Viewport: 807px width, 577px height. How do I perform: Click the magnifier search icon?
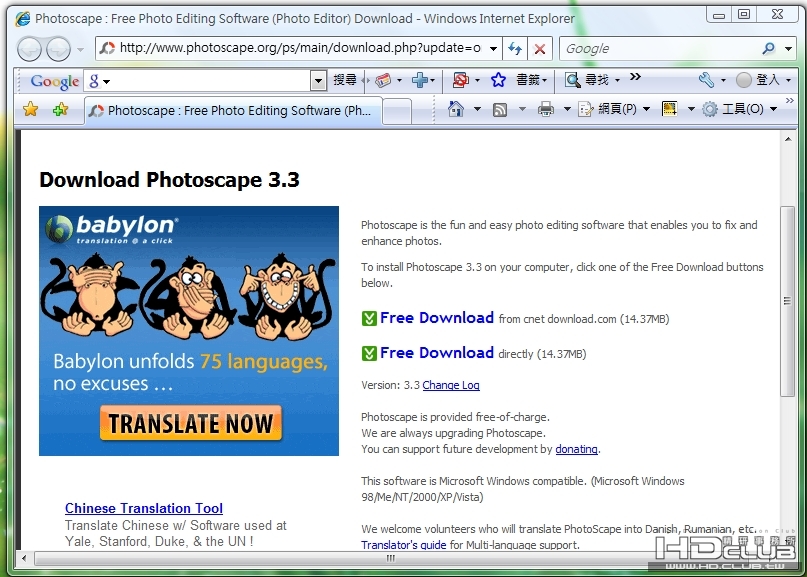pos(769,49)
